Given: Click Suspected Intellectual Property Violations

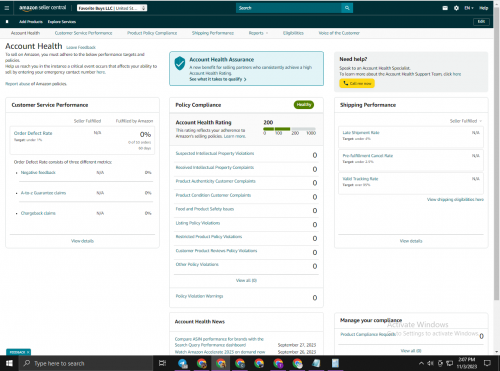Looking at the screenshot, I should click(215, 153).
